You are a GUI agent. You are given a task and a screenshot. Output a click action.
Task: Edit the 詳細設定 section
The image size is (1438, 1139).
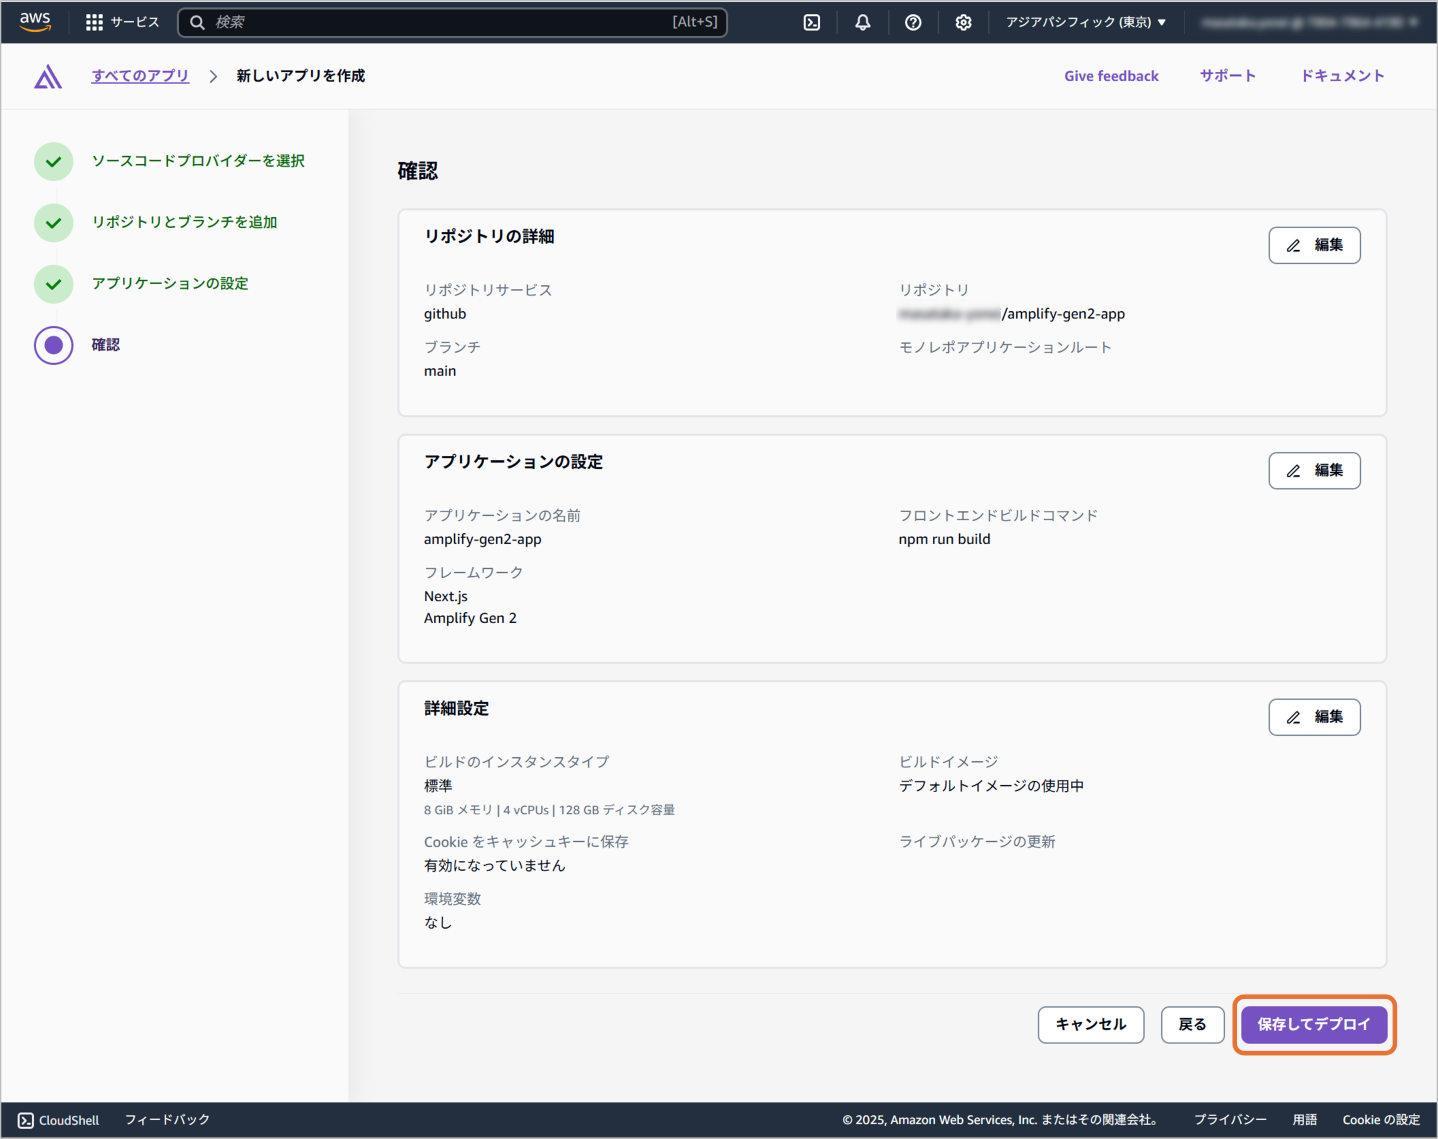tap(1314, 717)
